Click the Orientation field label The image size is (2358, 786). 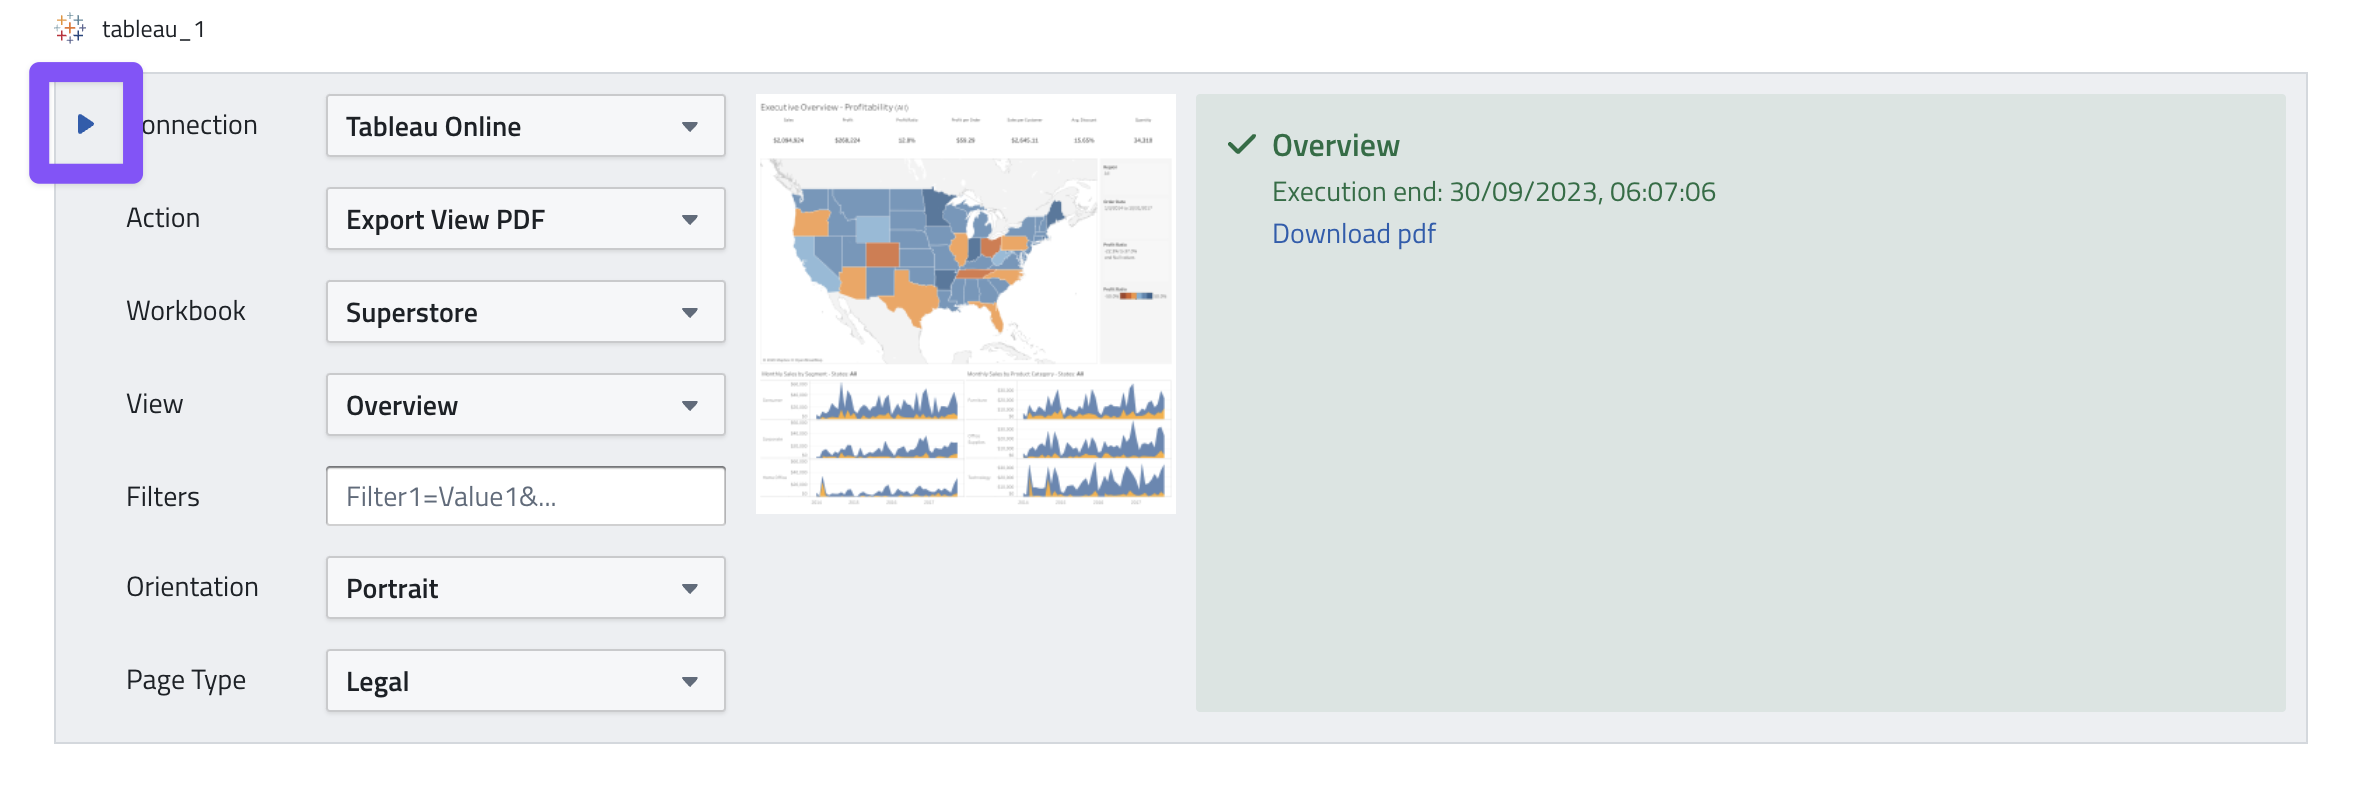tap(192, 587)
